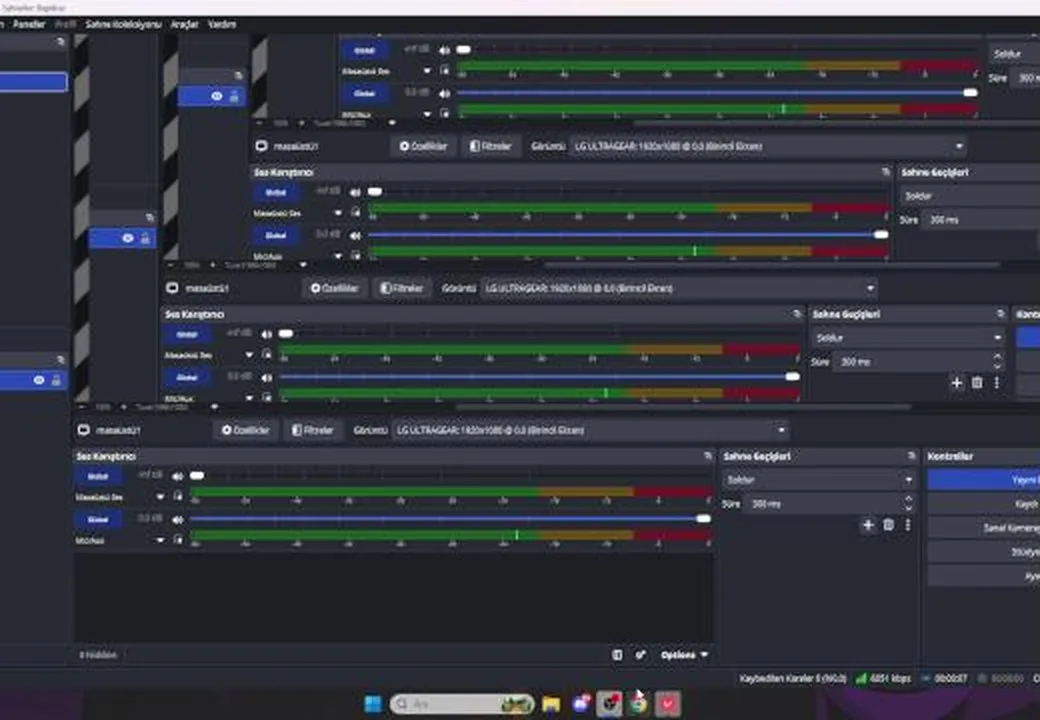Image resolution: width=1040 pixels, height=720 pixels.
Task: Open the Soldur transition dropdown
Action: click(x=818, y=479)
